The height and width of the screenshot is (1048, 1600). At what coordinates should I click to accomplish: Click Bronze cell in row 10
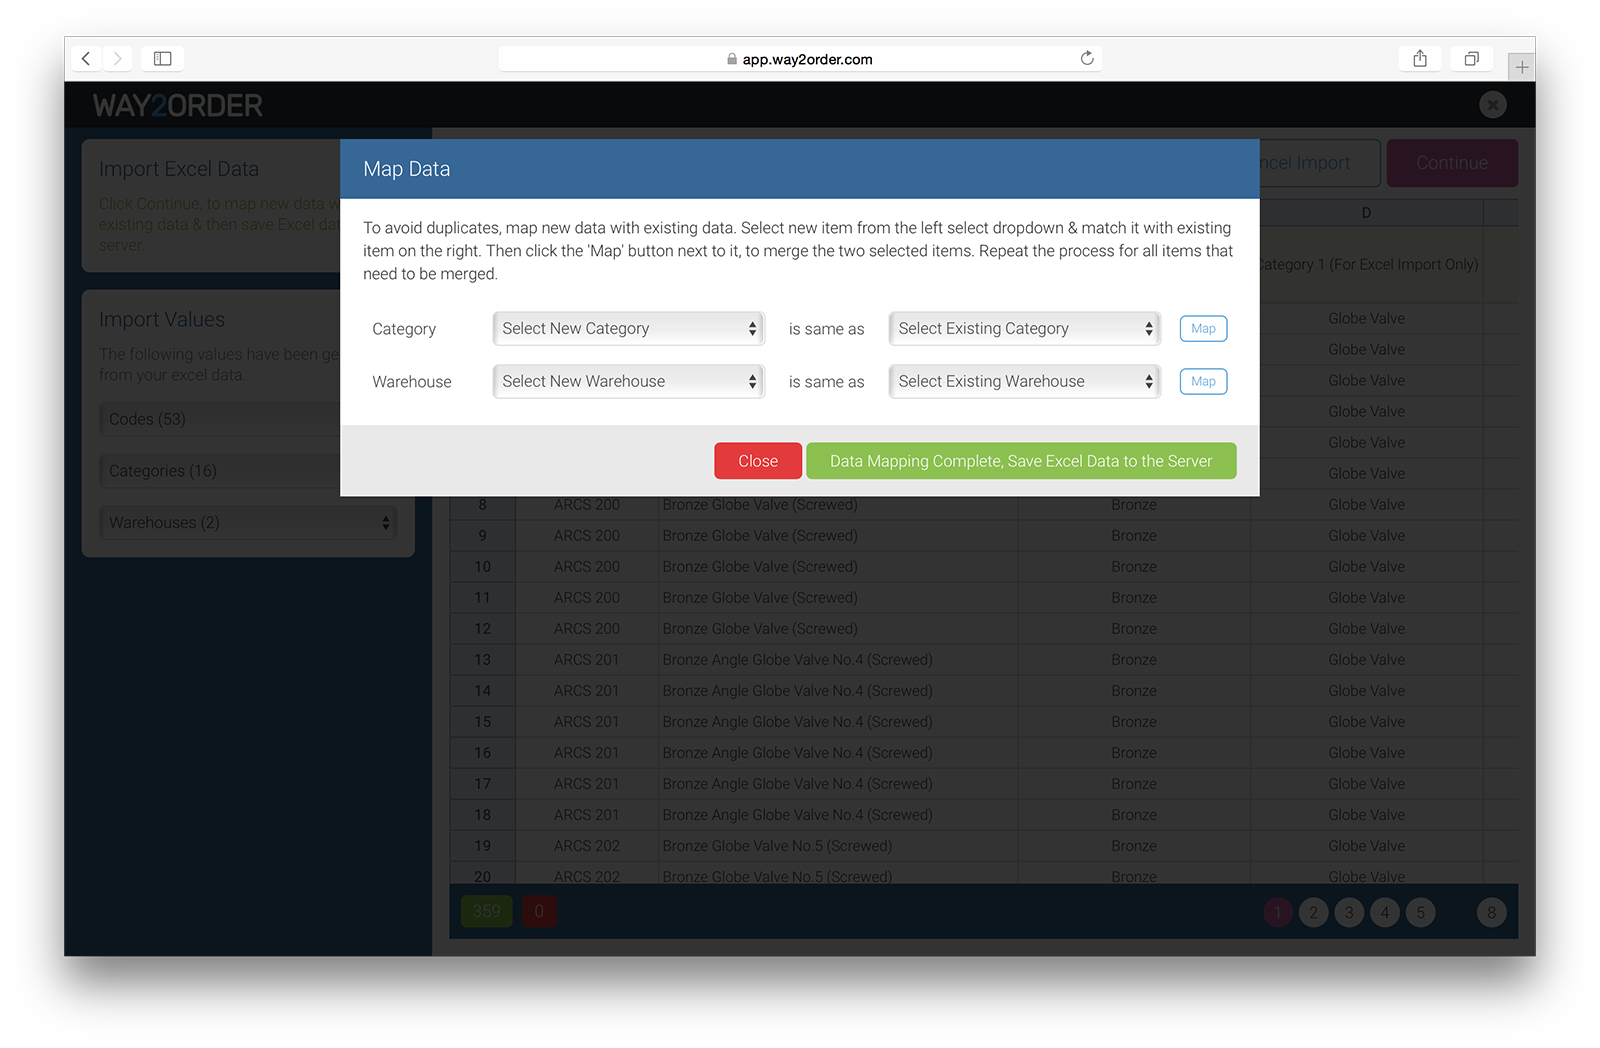1134,567
